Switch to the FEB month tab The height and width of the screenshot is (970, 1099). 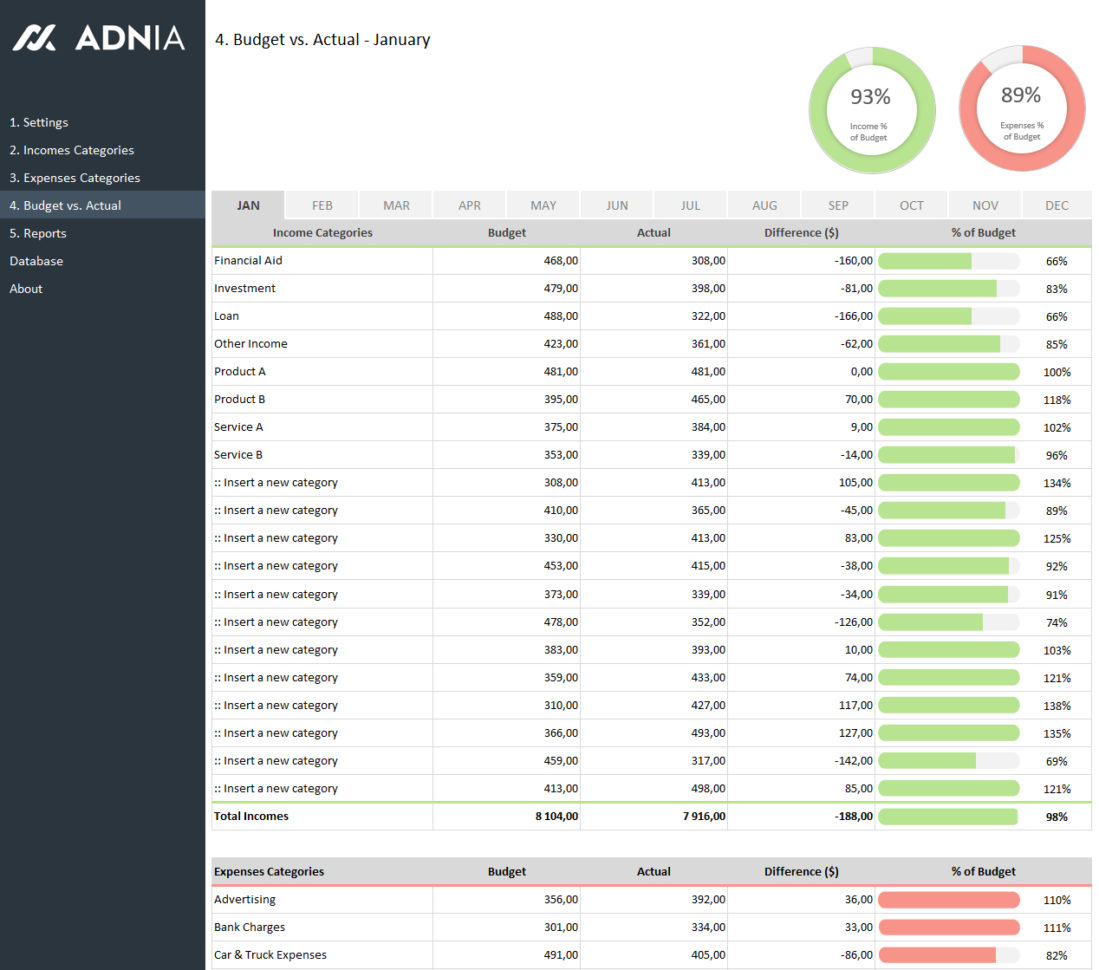pos(321,205)
